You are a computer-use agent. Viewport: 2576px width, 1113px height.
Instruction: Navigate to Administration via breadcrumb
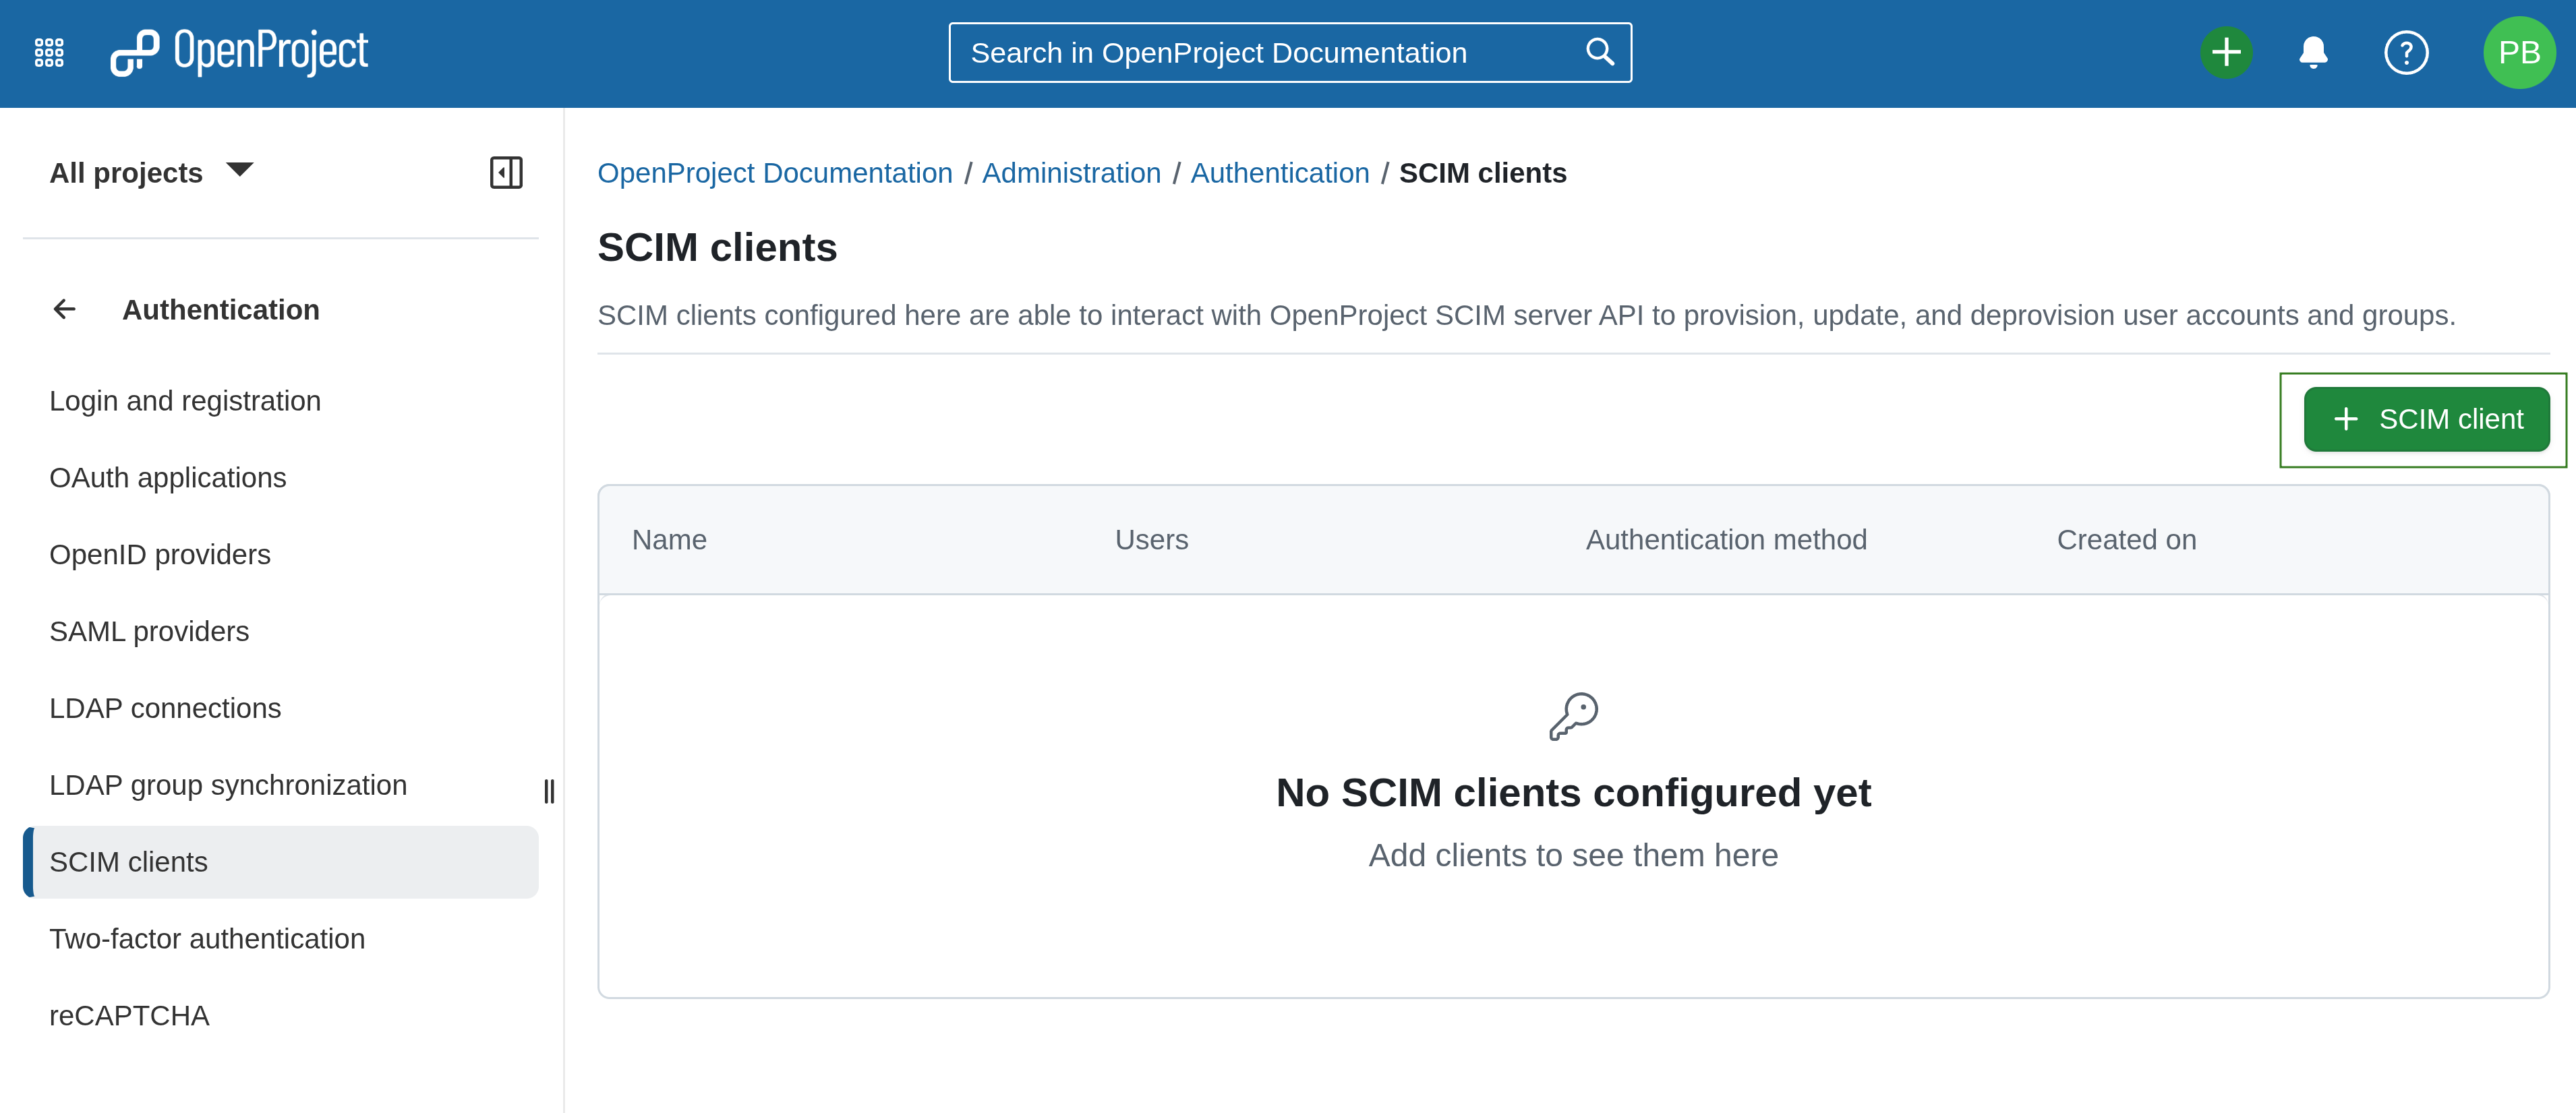coord(1071,172)
